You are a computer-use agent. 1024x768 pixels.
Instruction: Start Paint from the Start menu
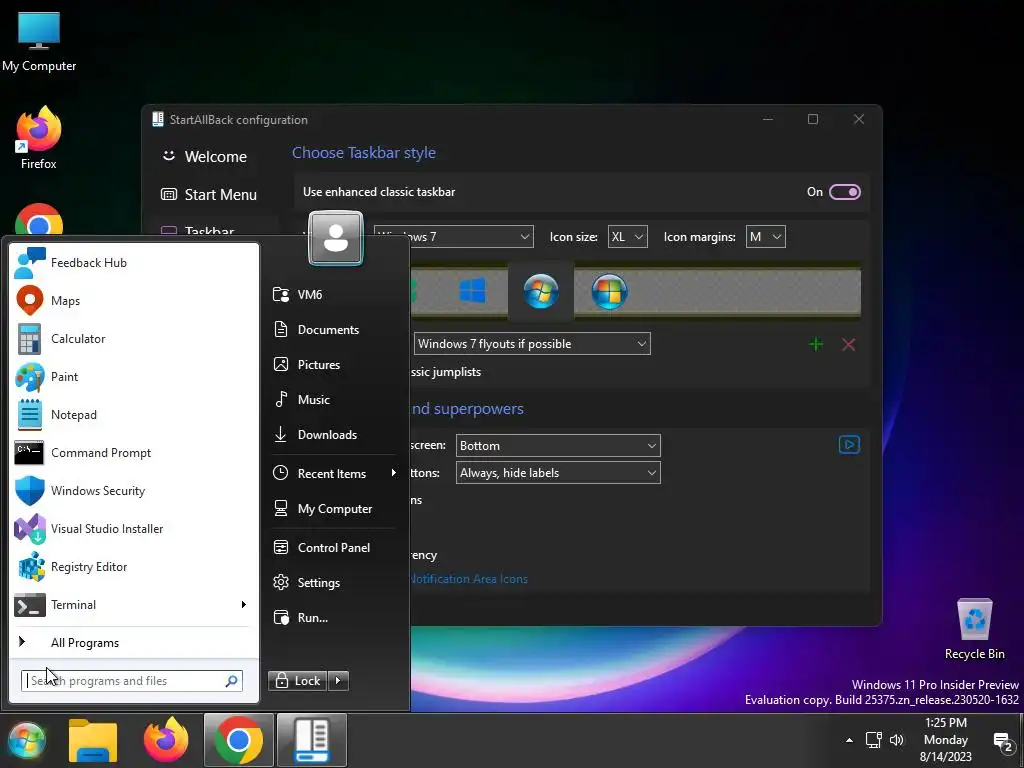[134, 377]
